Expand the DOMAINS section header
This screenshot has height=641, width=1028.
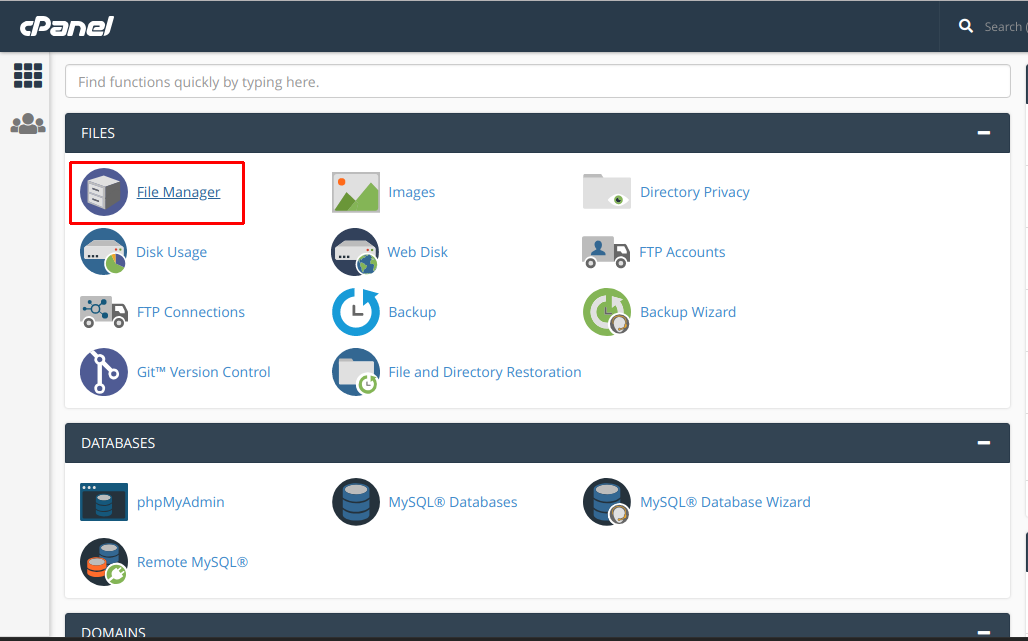coord(983,632)
